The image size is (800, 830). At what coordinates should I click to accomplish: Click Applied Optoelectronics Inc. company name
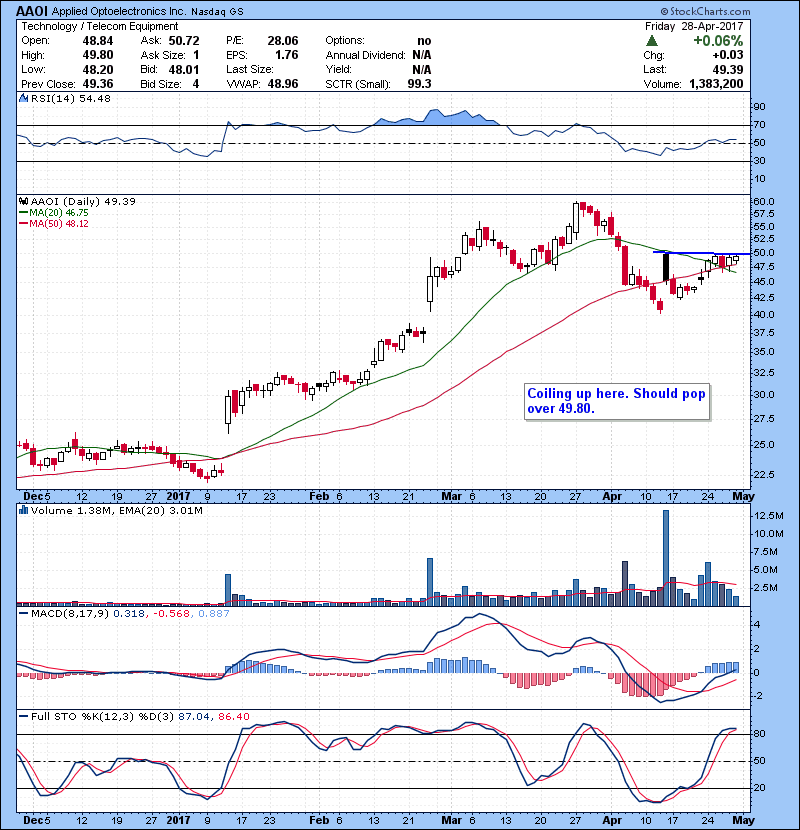coord(119,12)
